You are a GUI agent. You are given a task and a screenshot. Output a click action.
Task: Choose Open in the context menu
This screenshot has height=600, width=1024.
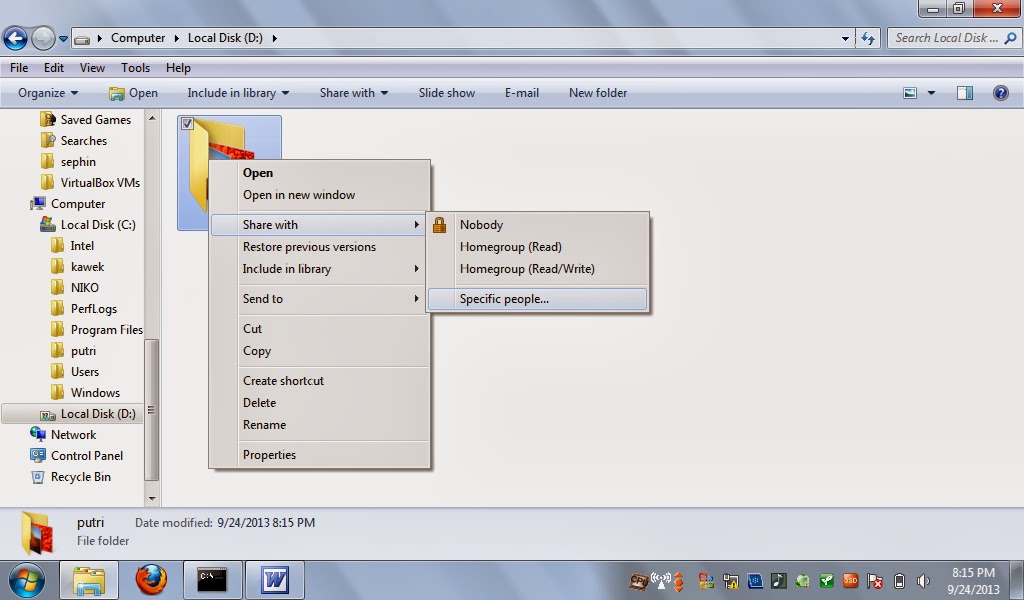coord(320,172)
